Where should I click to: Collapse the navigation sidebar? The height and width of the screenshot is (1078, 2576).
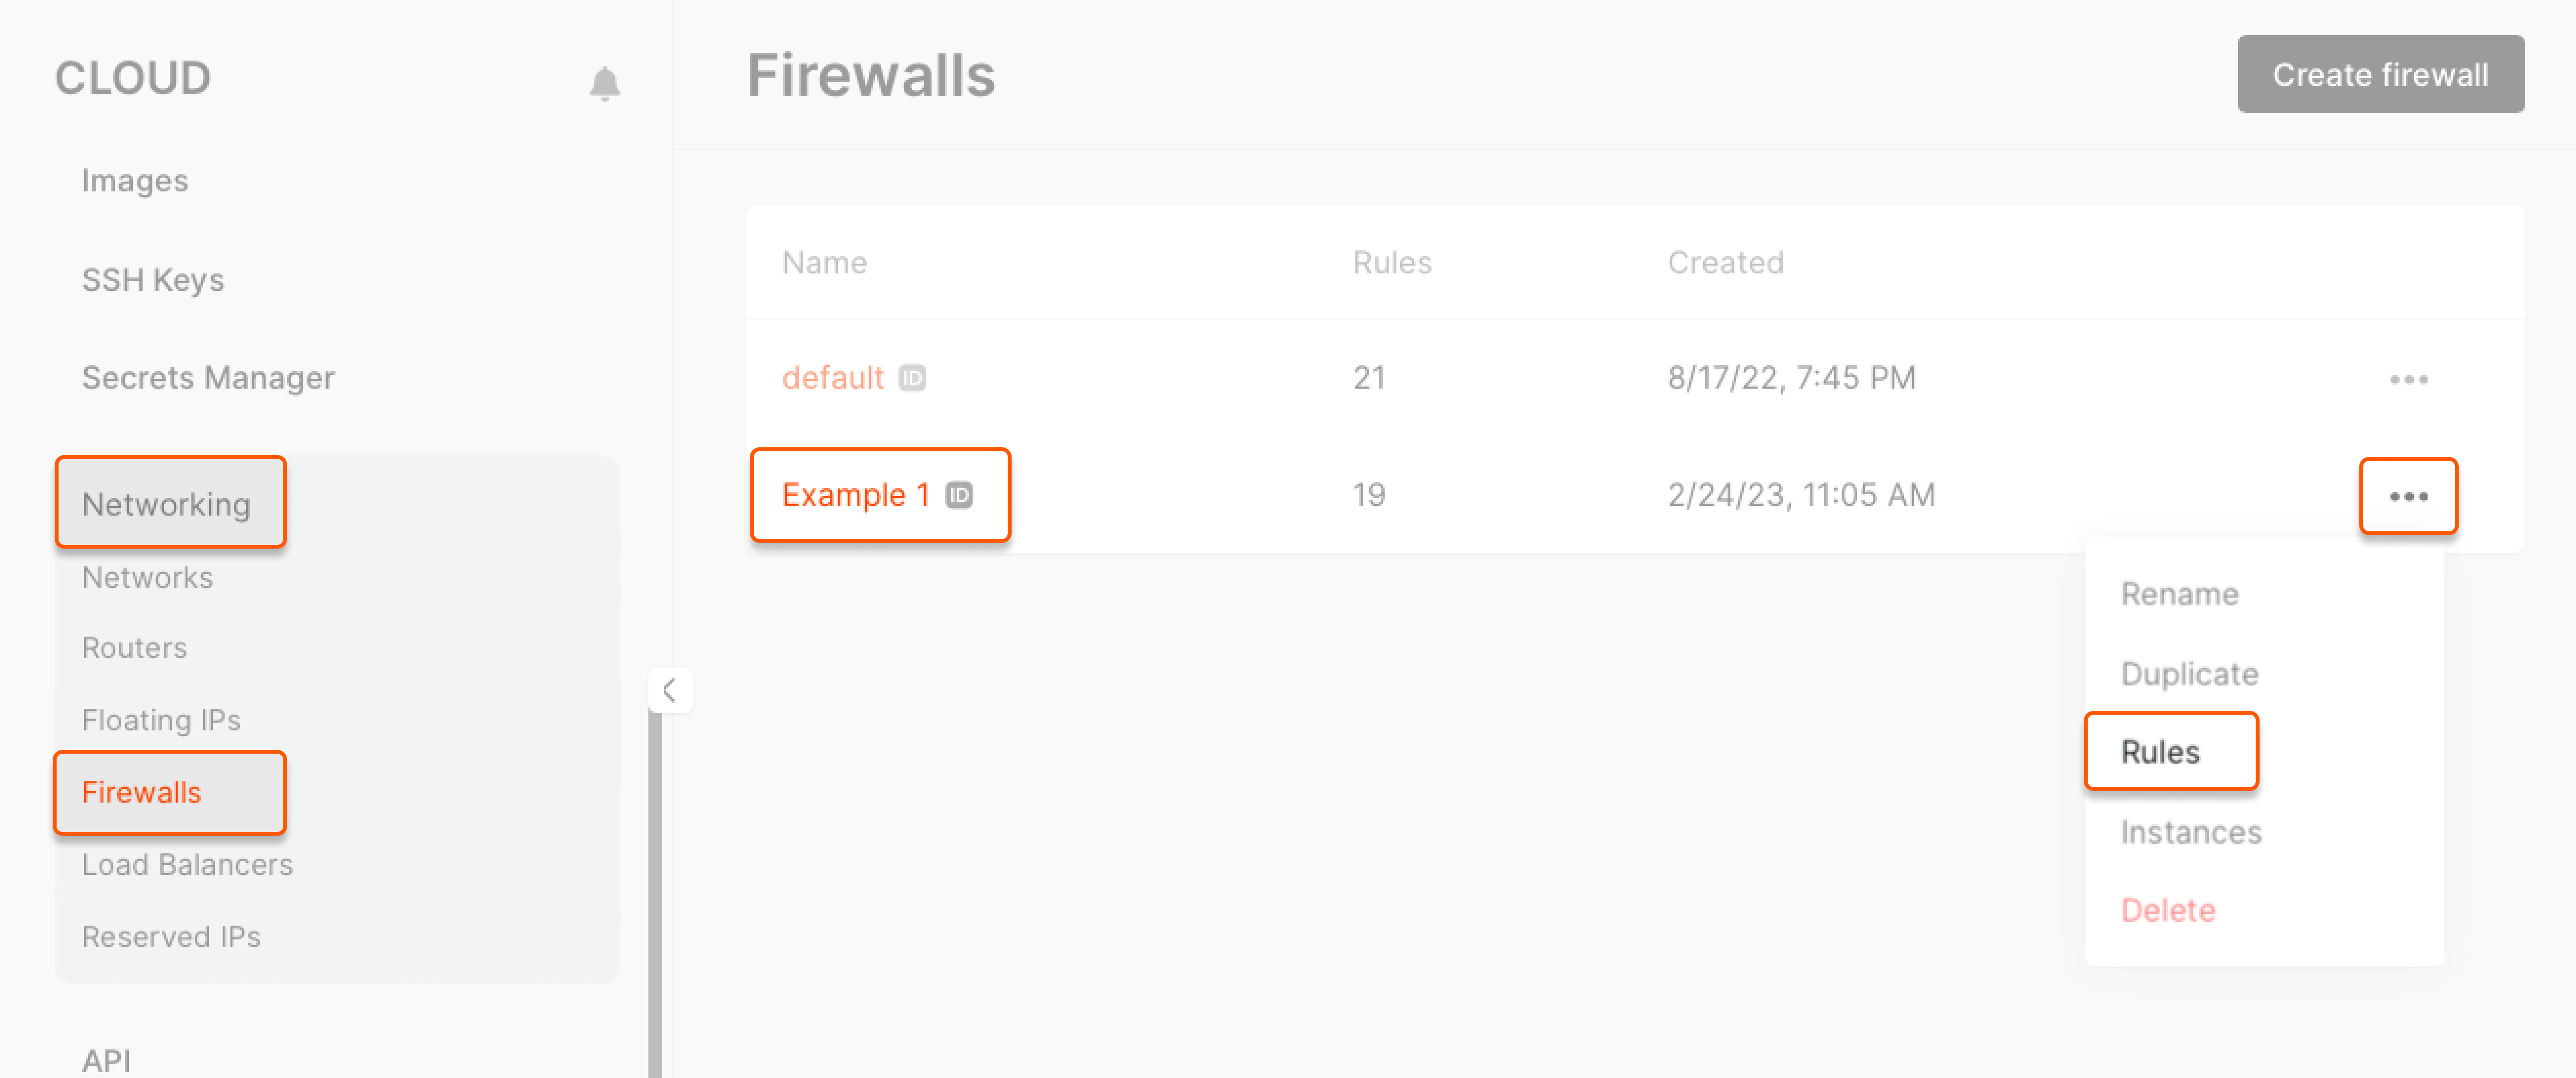pyautogui.click(x=671, y=689)
